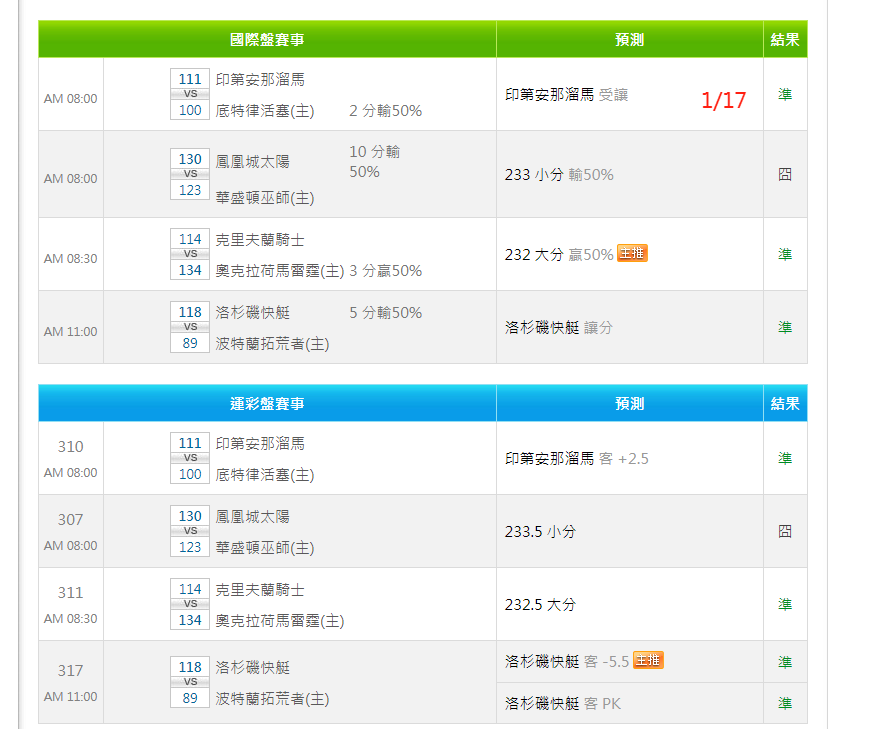Click 波特蘭拓荒者(主) in the 國際盤 table
The height and width of the screenshot is (729, 891).
272,343
